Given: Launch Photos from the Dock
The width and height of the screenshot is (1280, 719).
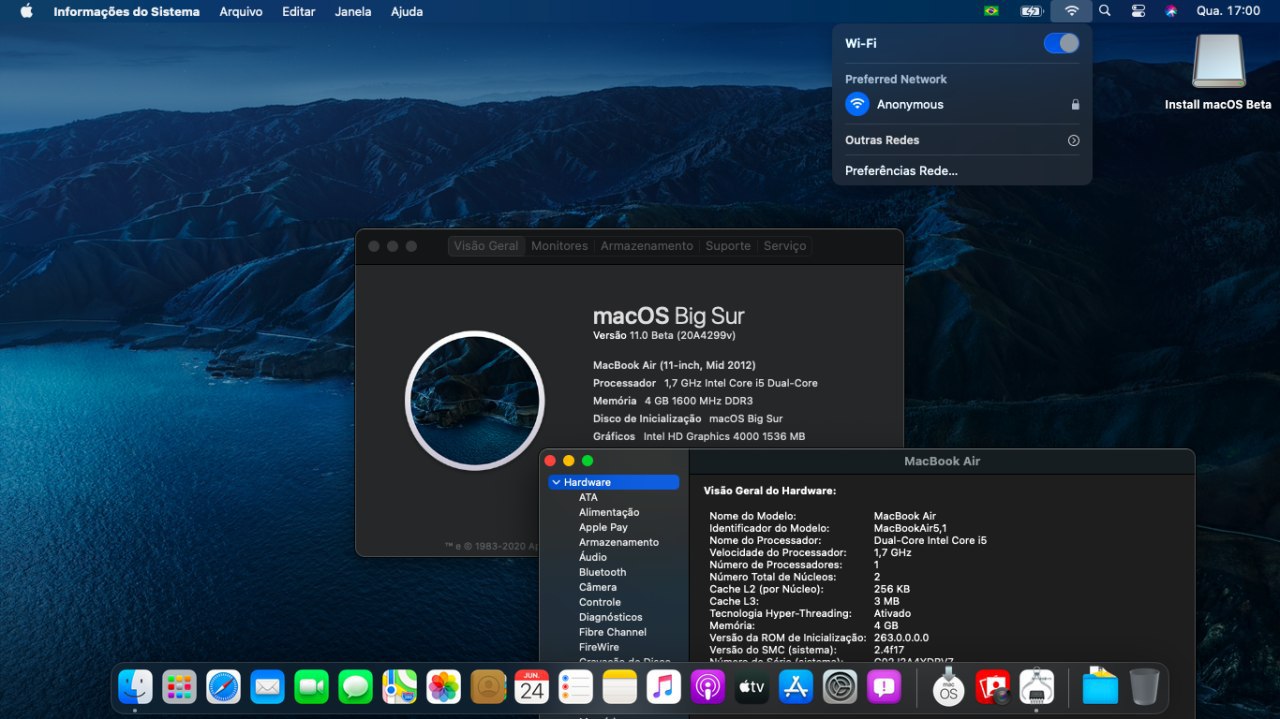Looking at the screenshot, I should (x=444, y=687).
